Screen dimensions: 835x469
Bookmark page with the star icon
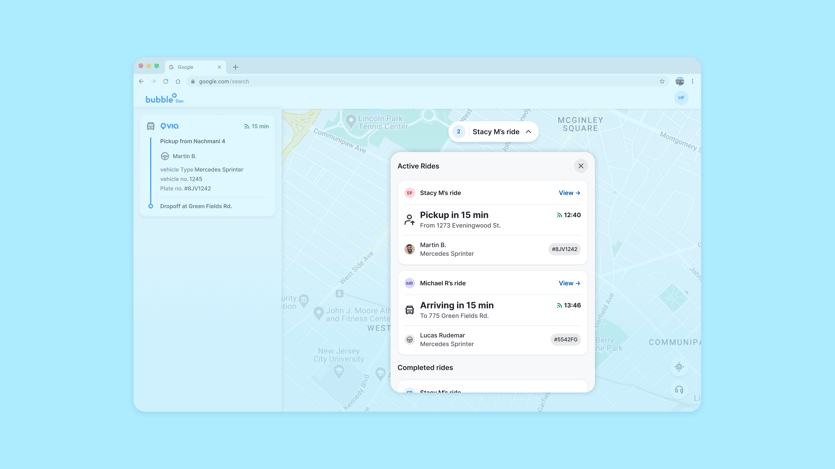tap(662, 82)
